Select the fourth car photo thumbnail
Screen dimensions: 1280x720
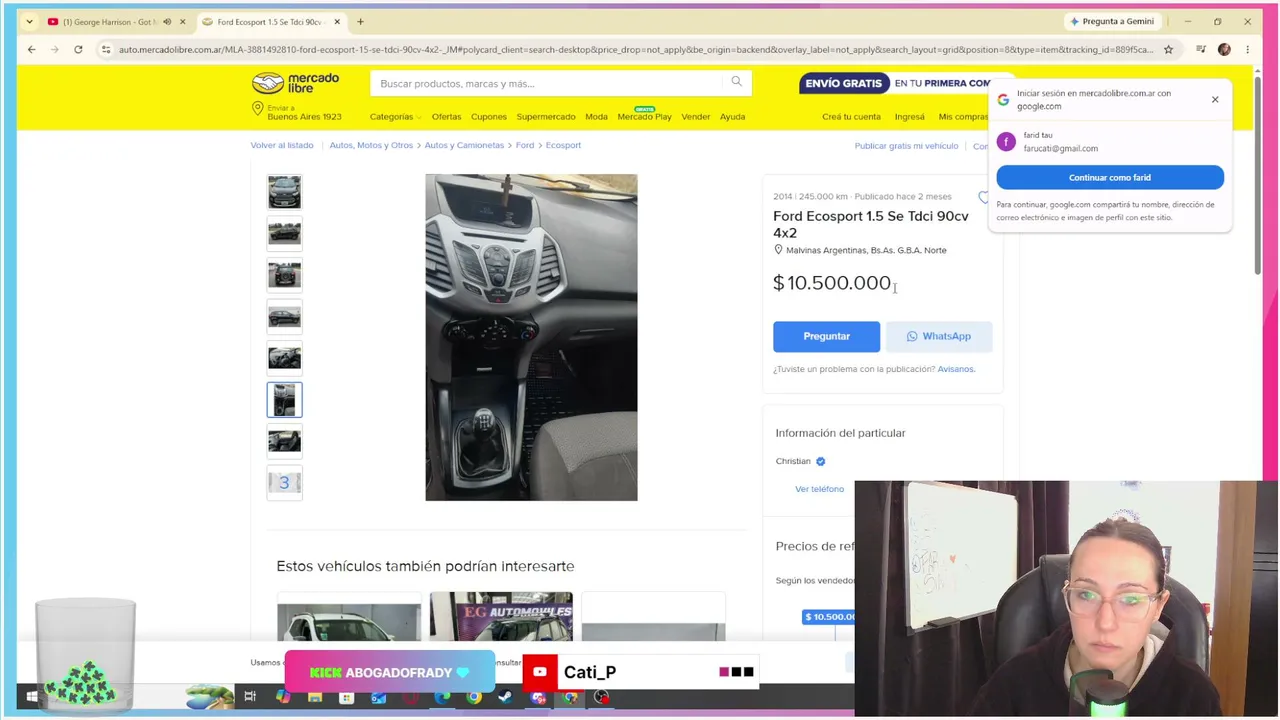pos(284,317)
